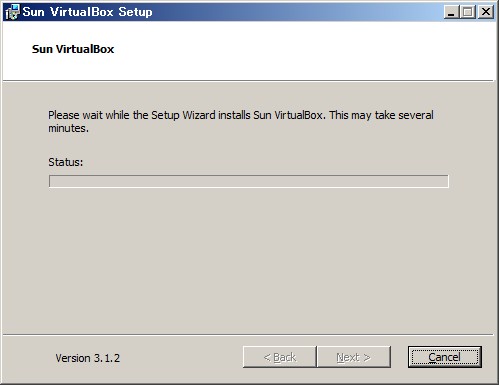Click the empty gray panel below progress bar
This screenshot has height=385, width=499.
click(x=248, y=260)
